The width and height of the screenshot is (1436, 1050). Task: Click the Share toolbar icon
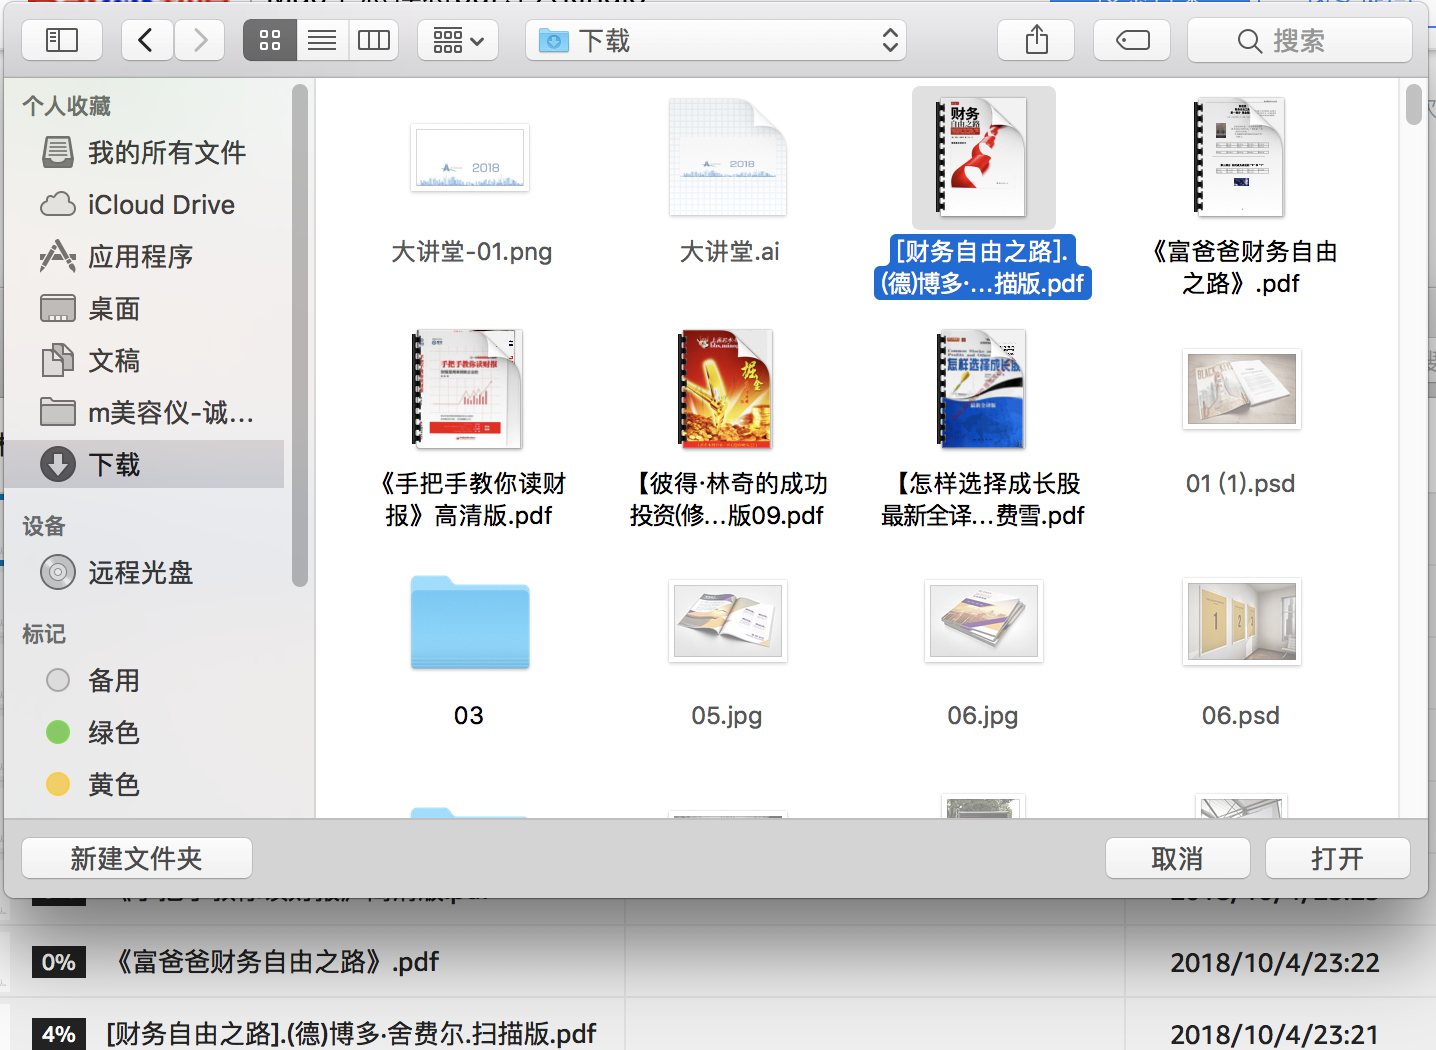[1037, 40]
